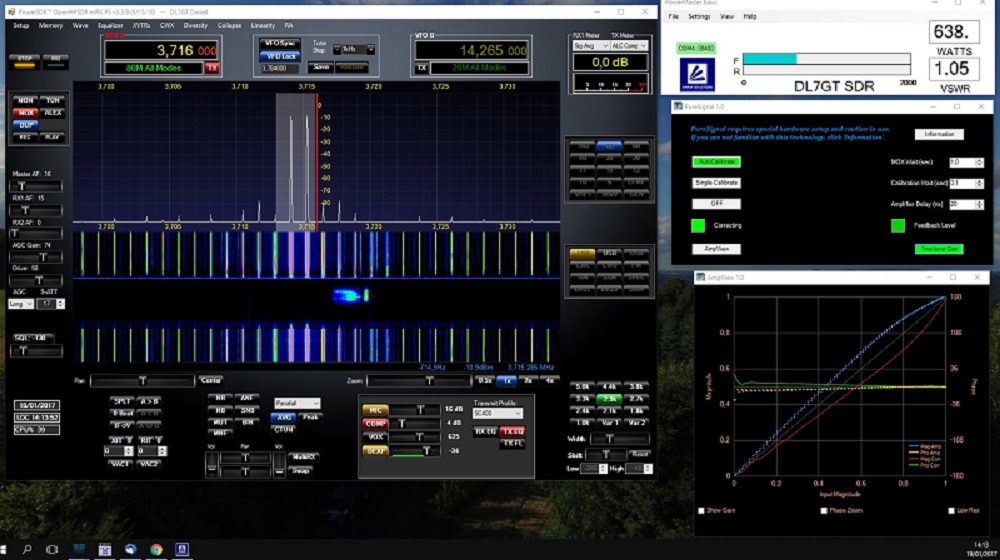Adjust the display Pan slider
Screen dimensions: 1000x560
(142, 381)
